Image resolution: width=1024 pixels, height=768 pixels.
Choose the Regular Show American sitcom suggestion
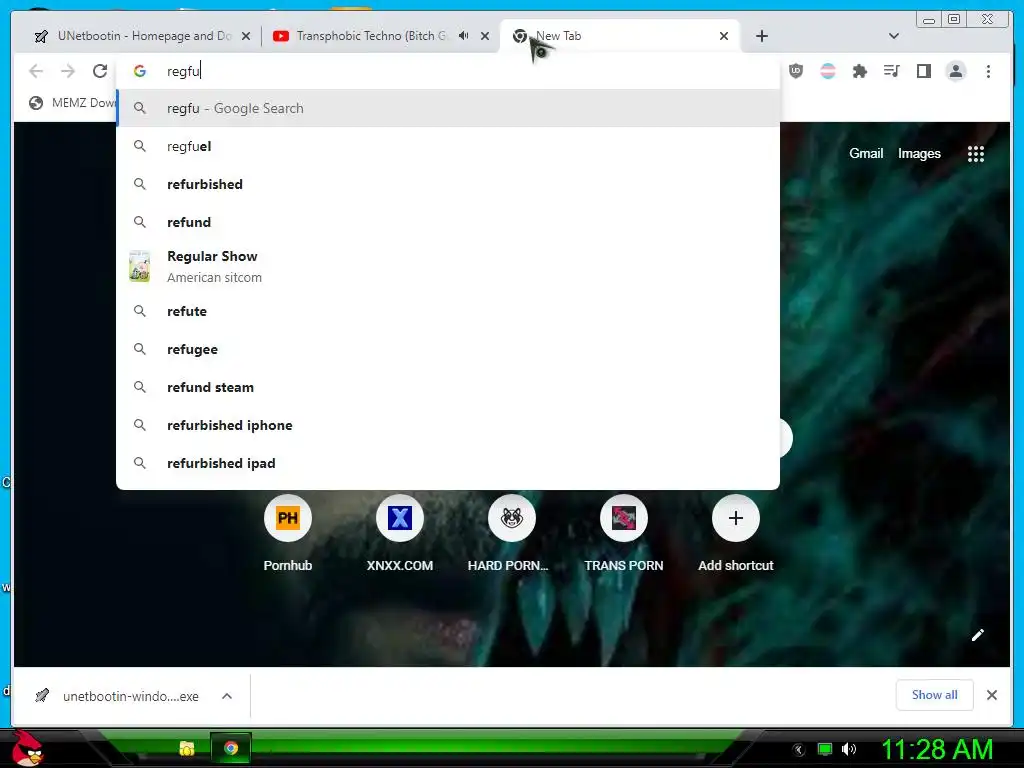pyautogui.click(x=448, y=266)
